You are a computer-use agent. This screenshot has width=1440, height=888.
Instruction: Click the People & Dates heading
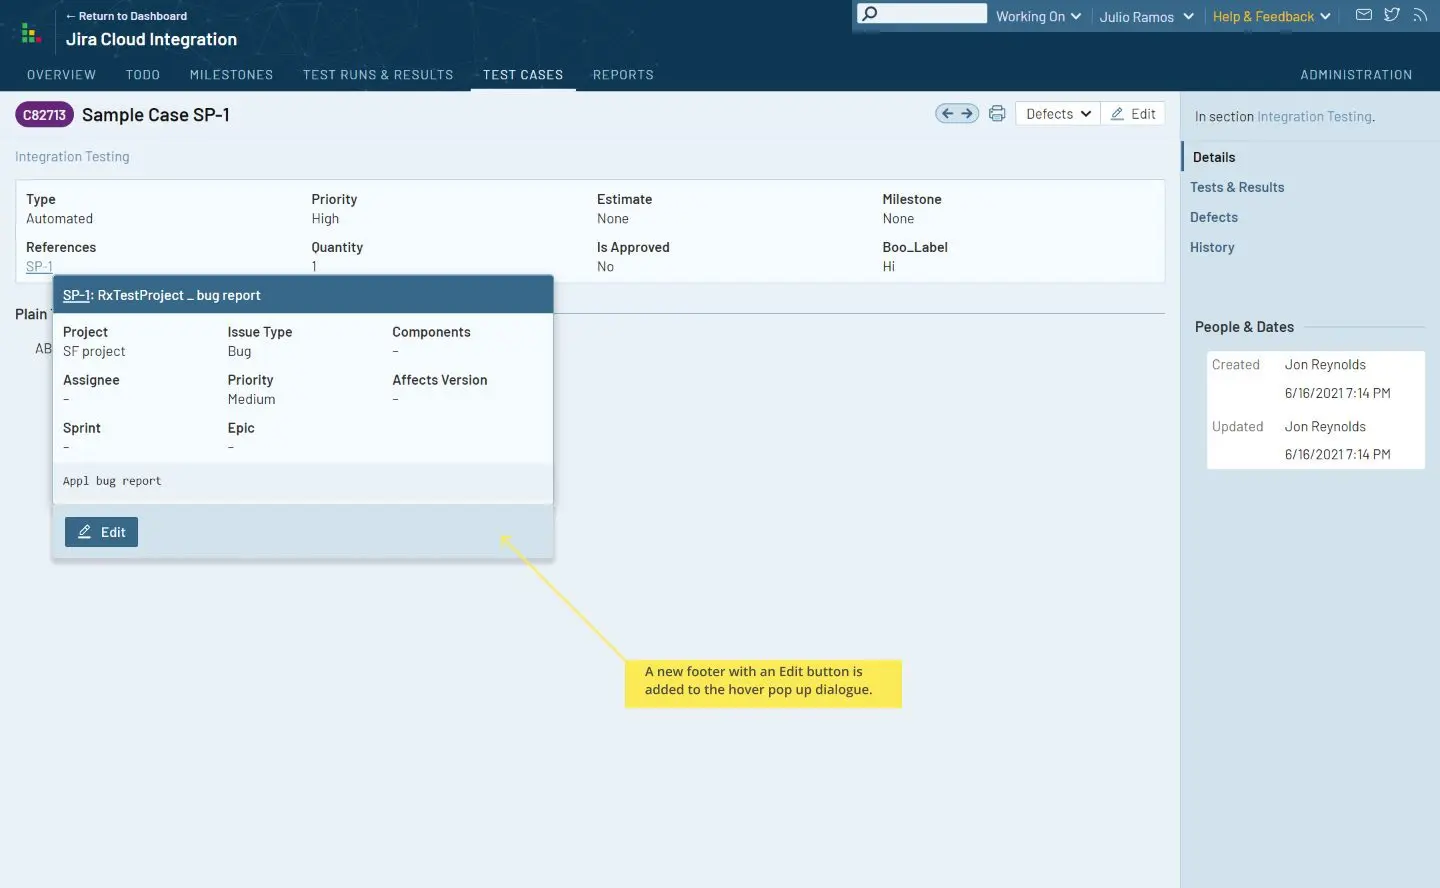click(x=1244, y=327)
